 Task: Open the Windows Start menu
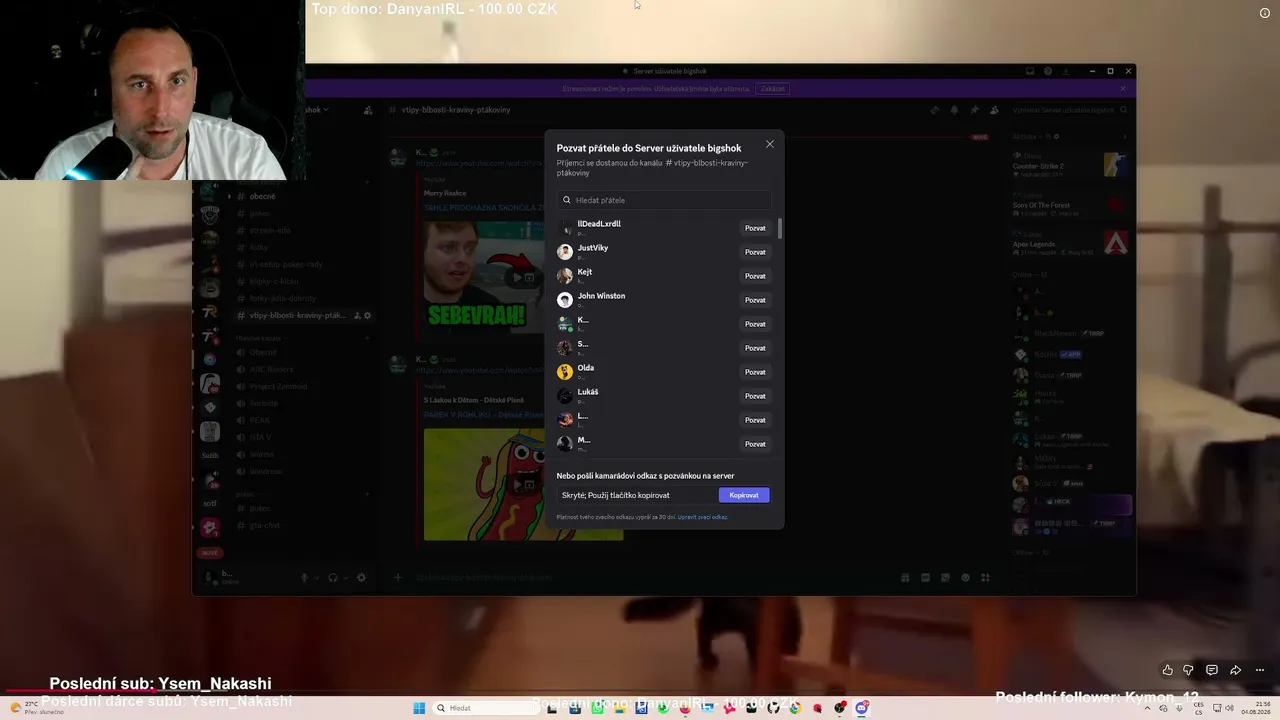tap(419, 708)
